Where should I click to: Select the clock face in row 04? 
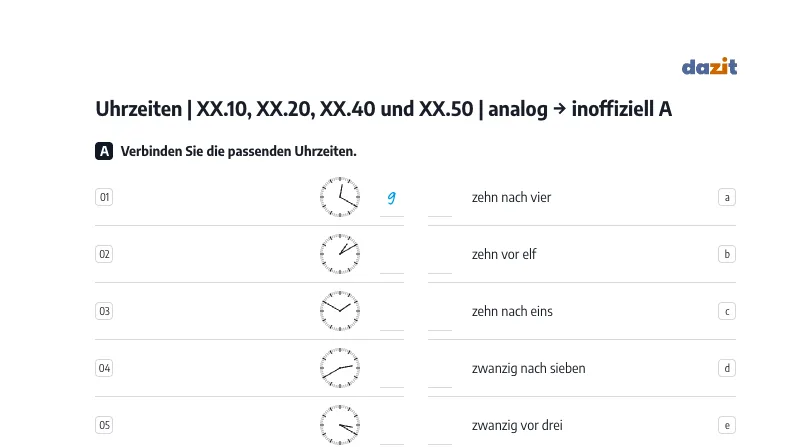coord(340,368)
